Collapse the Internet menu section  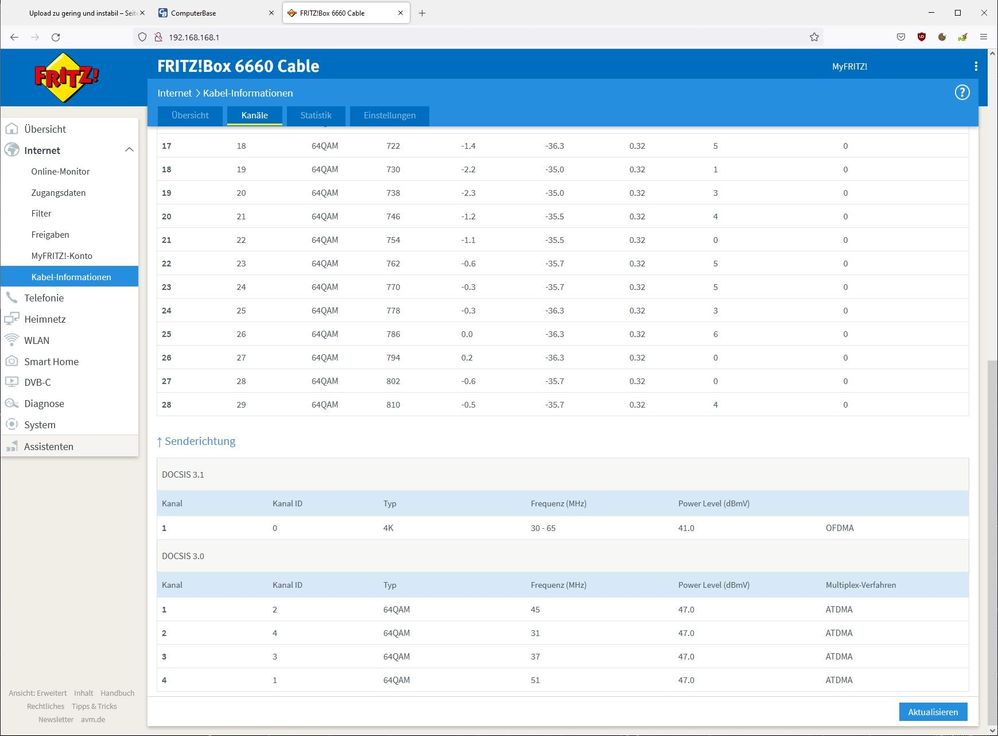click(x=129, y=150)
